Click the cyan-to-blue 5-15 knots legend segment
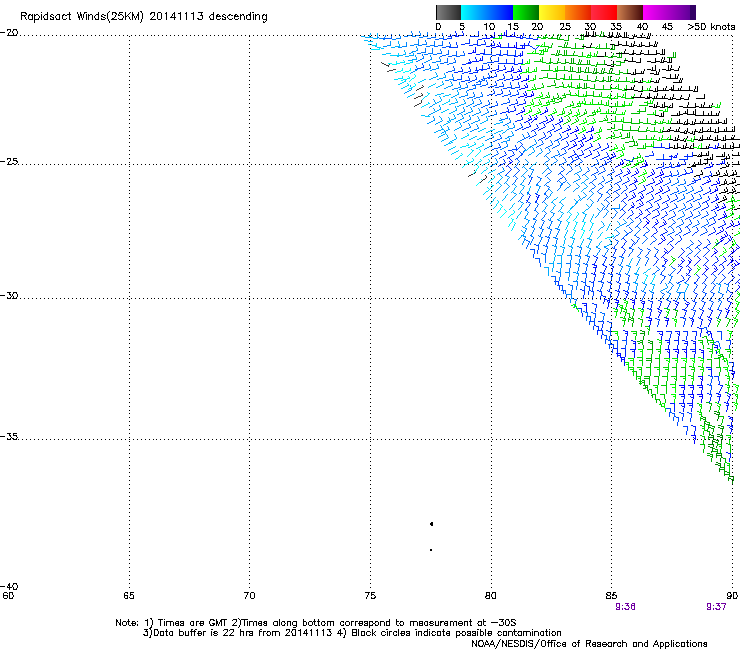 tap(487, 12)
